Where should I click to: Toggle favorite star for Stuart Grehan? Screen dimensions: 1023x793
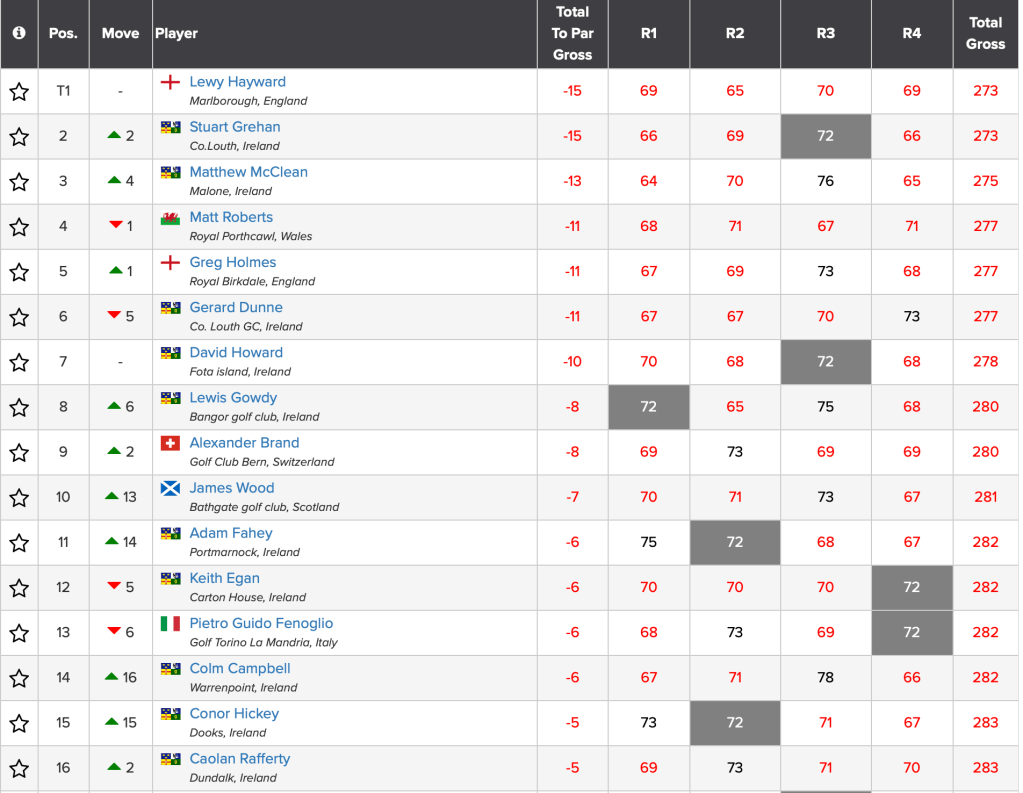click(19, 137)
